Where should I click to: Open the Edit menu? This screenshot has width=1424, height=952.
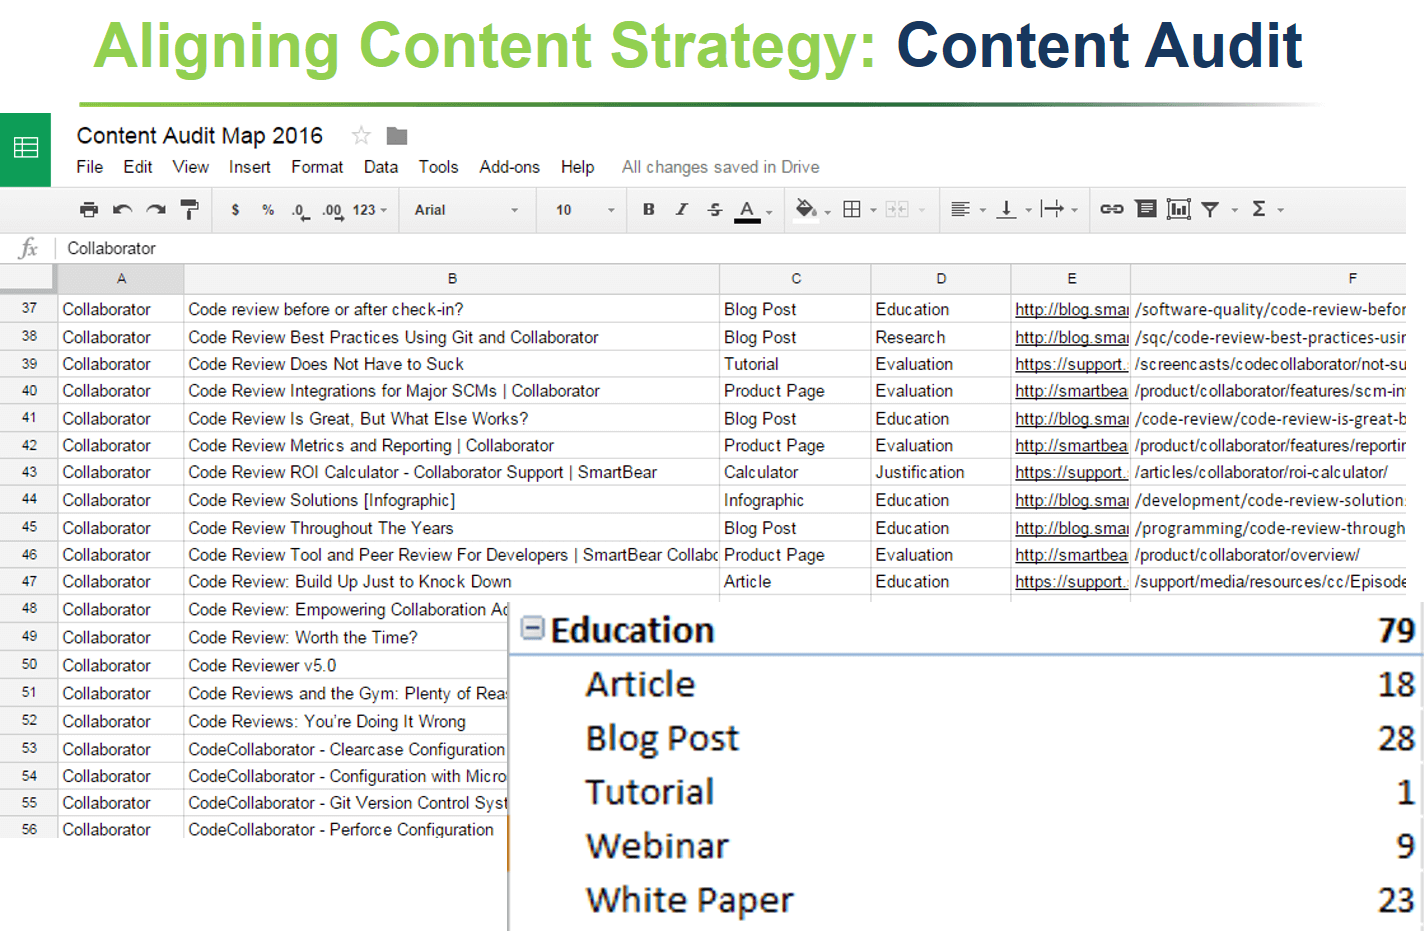pyautogui.click(x=137, y=167)
